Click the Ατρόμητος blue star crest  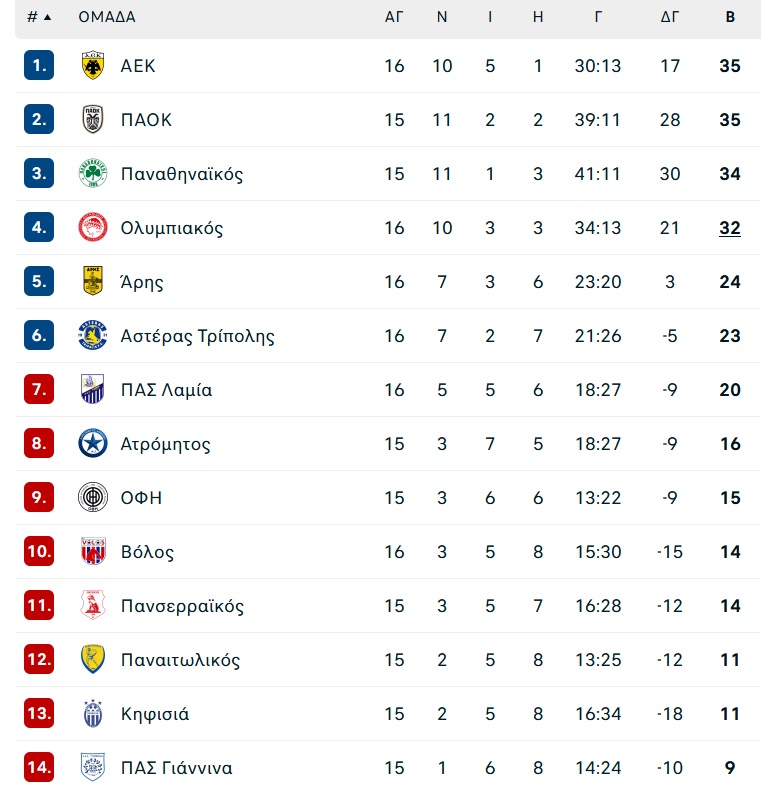[x=93, y=443]
